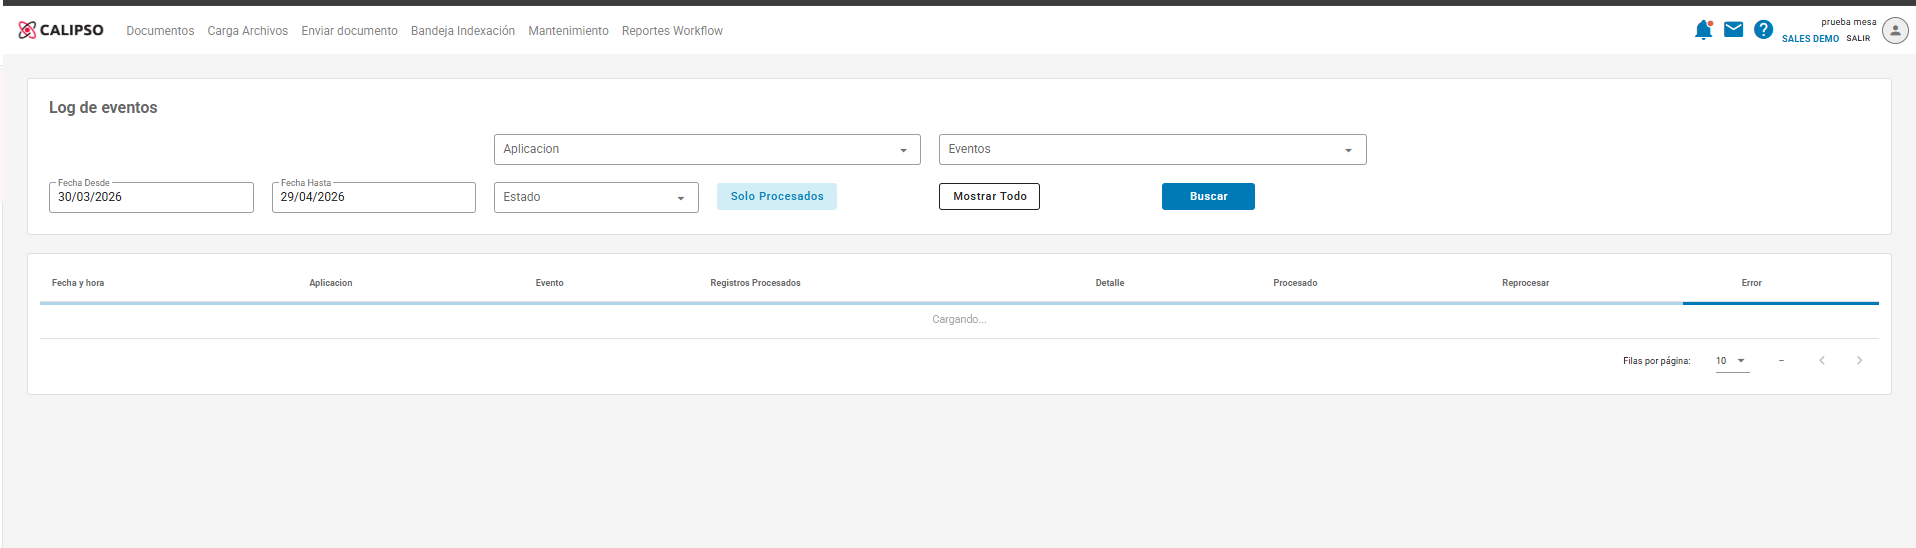Go to previous page chevron
This screenshot has height=548, width=1916.
click(x=1822, y=360)
